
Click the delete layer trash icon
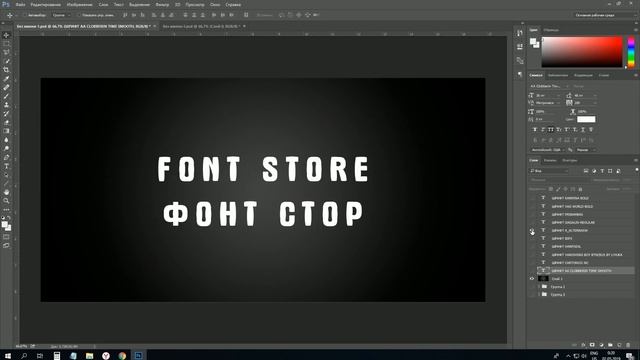pyautogui.click(x=628, y=345)
